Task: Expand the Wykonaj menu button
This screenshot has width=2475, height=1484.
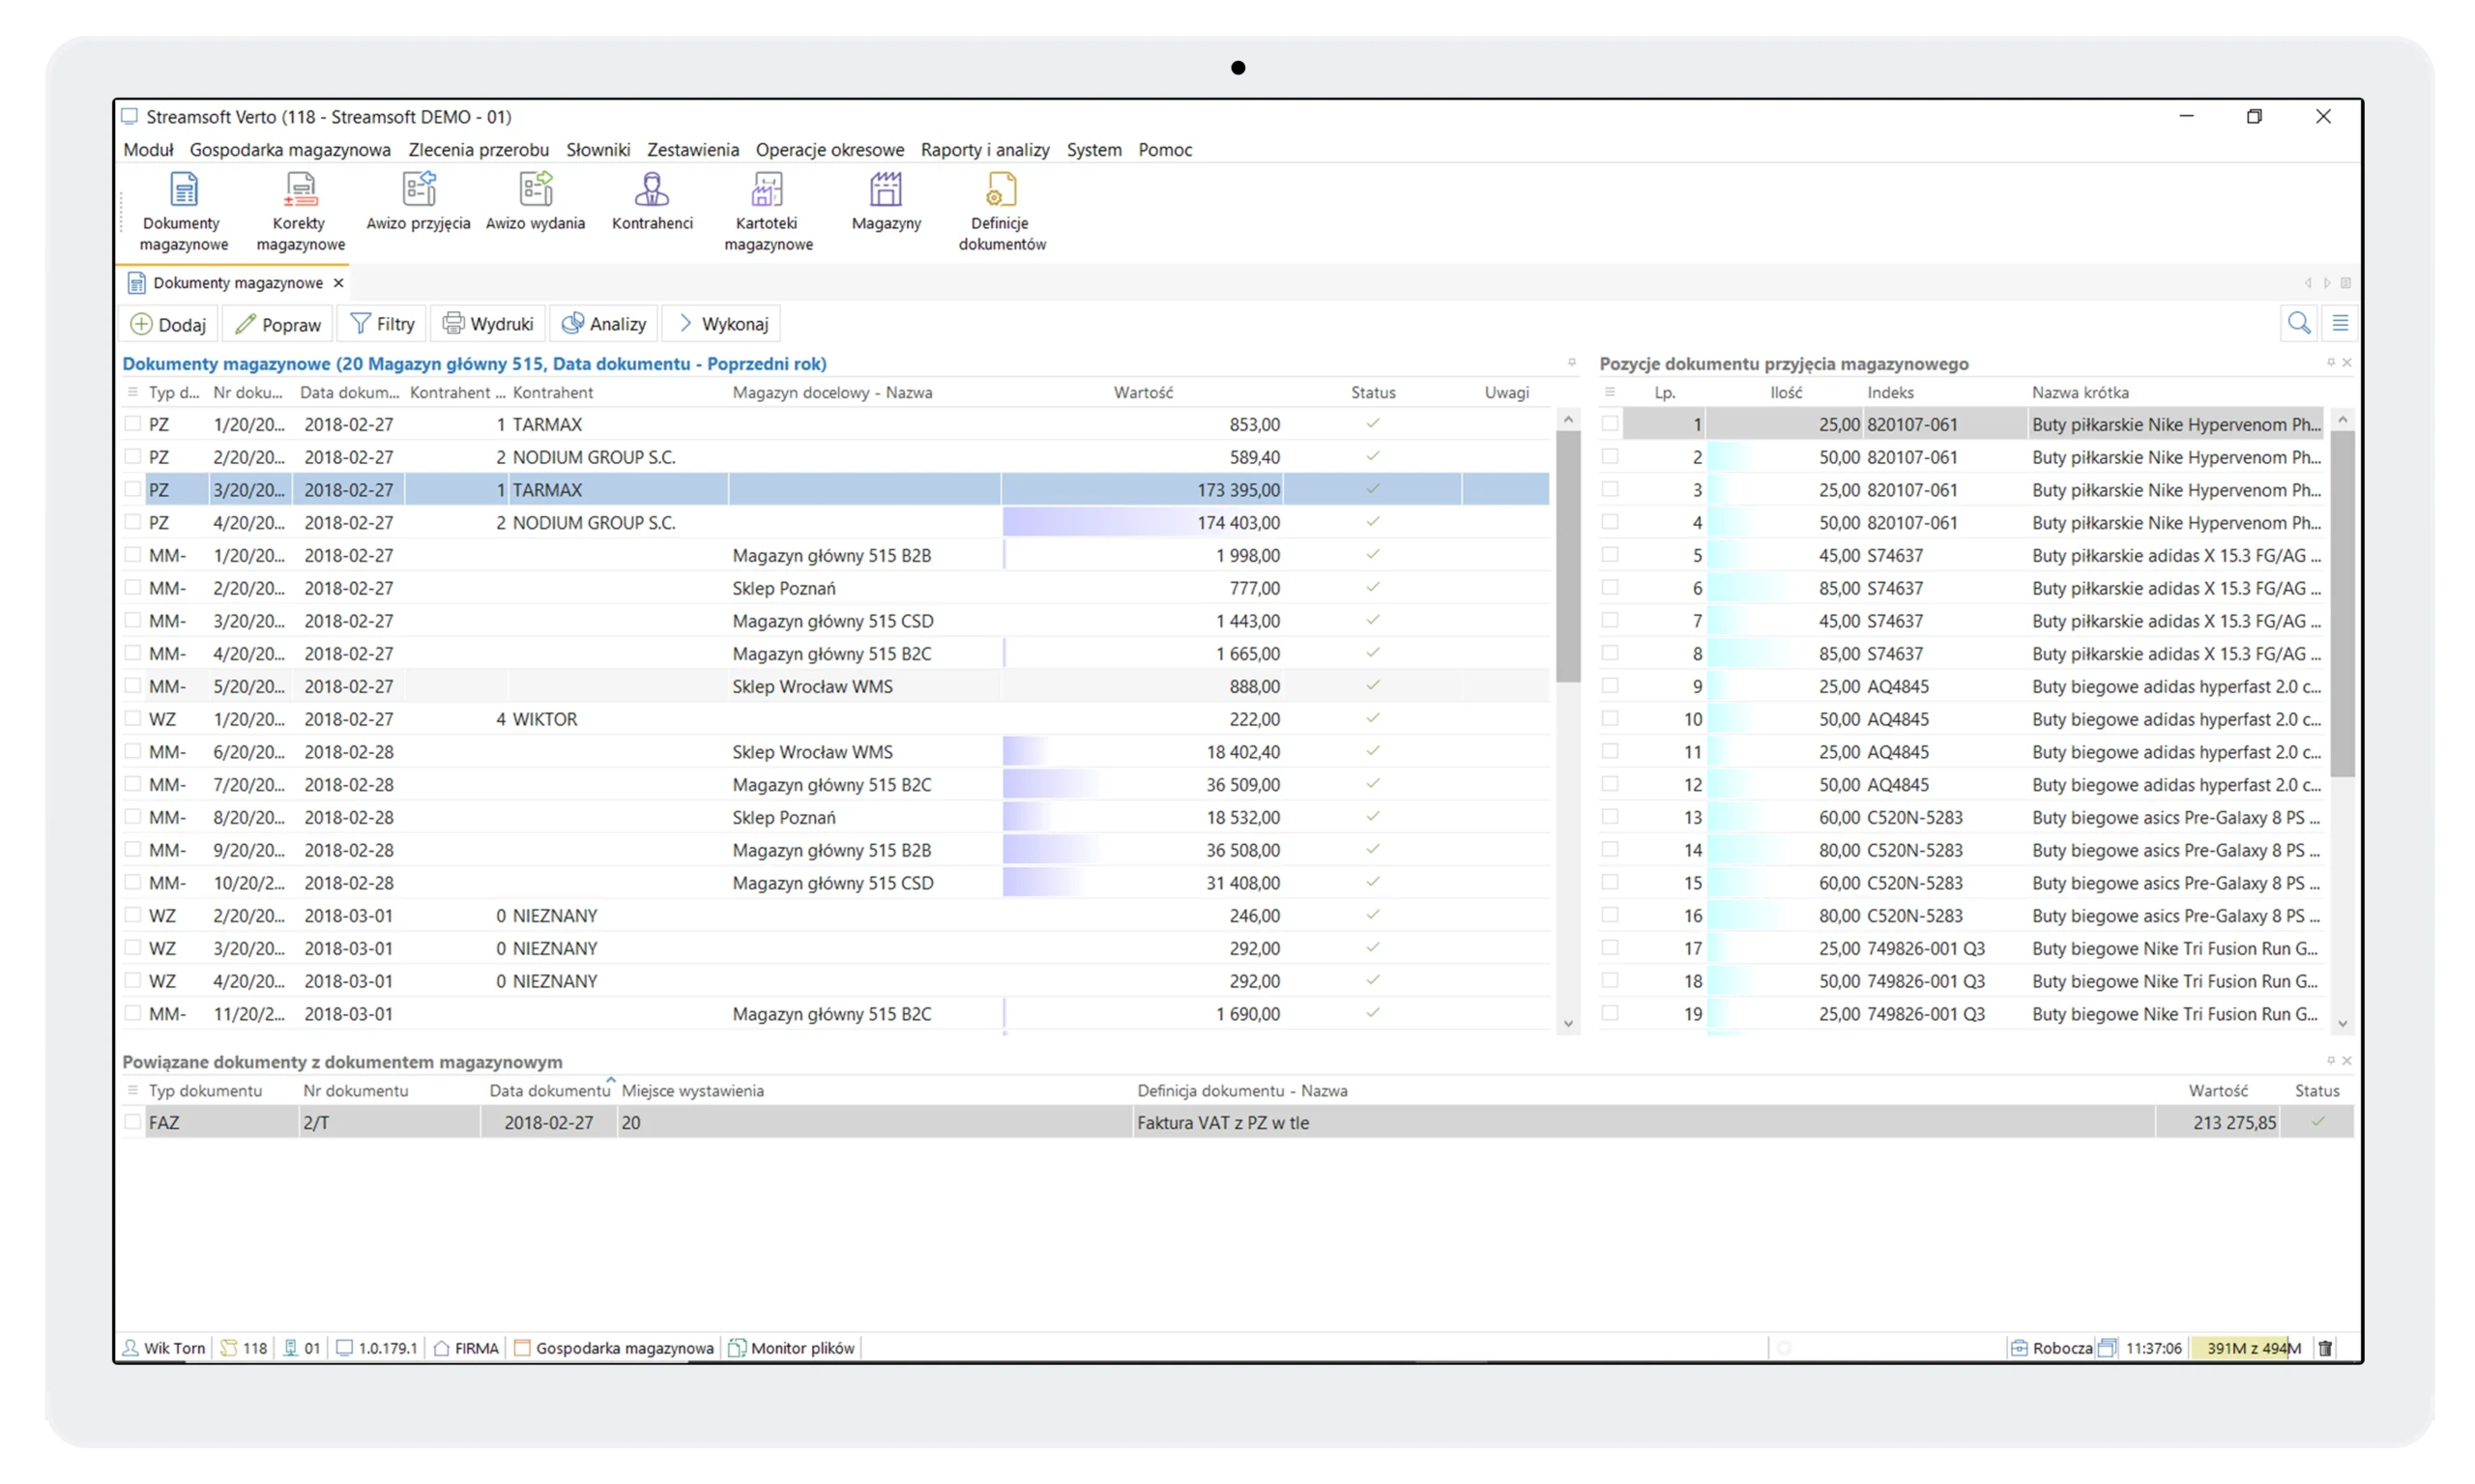Action: (x=722, y=324)
